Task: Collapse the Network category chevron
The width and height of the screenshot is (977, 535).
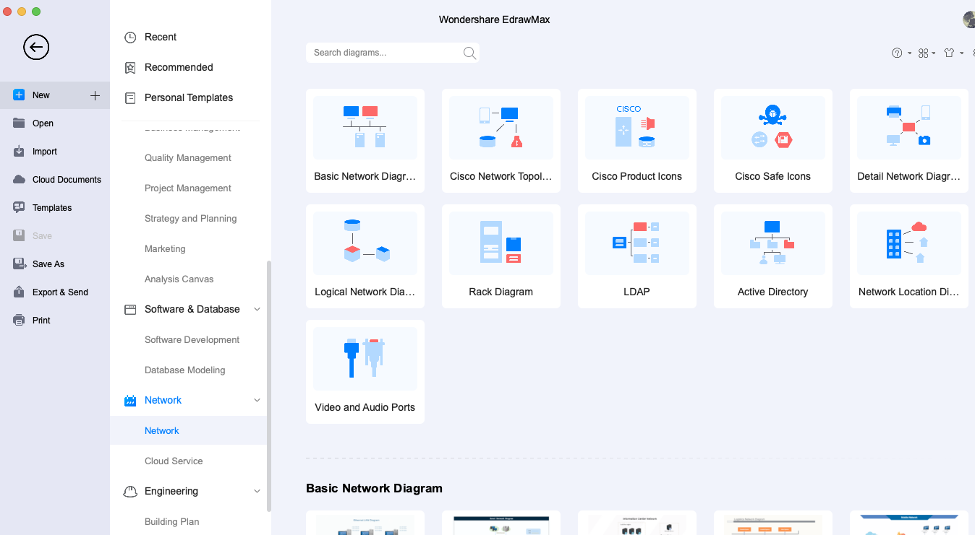Action: [257, 400]
